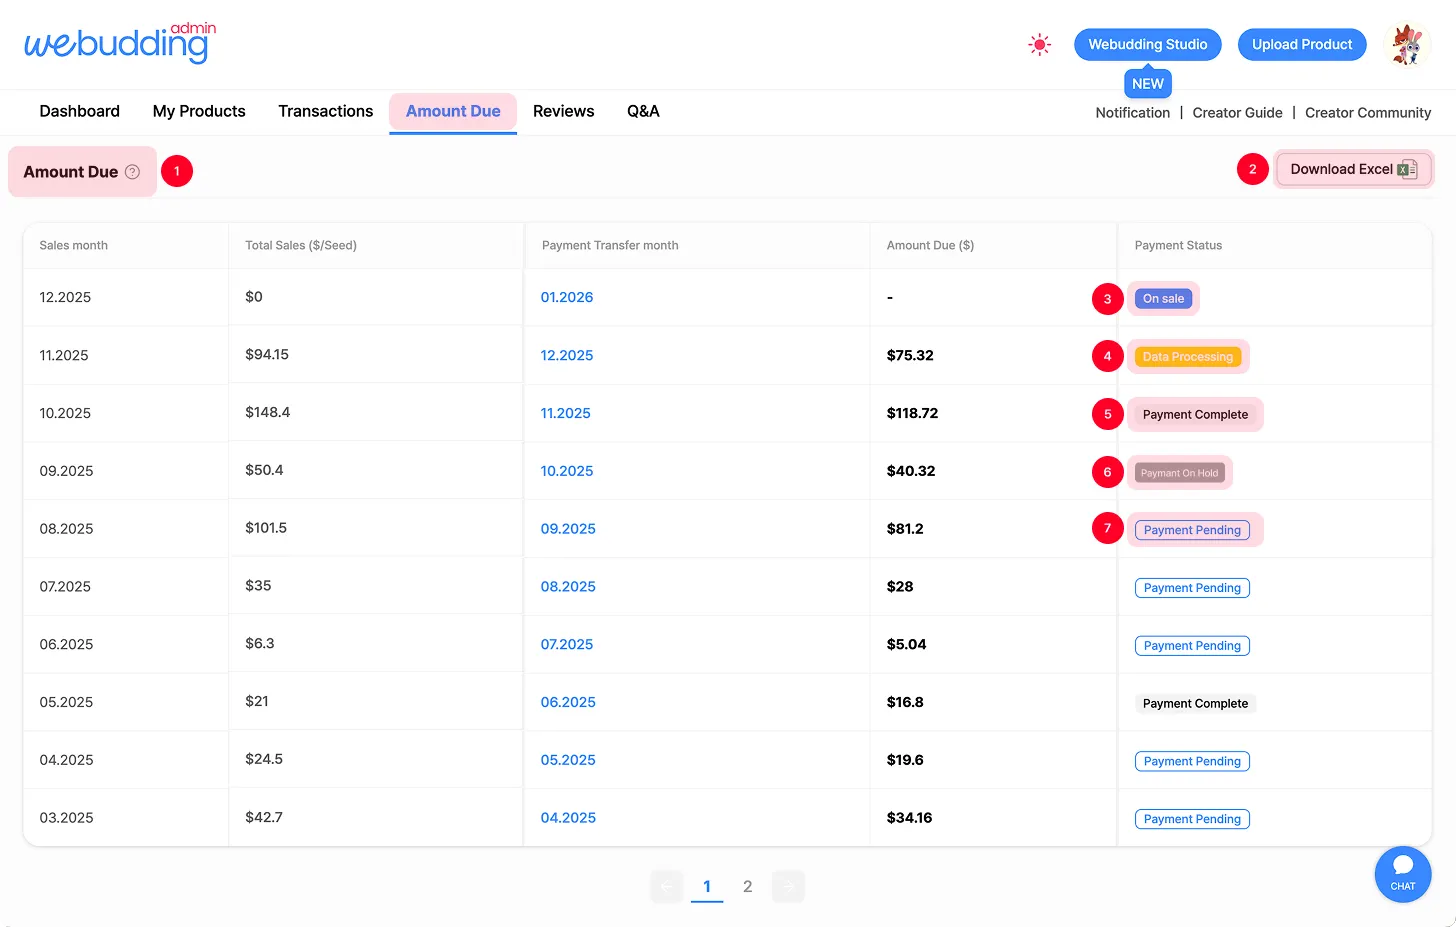Screen dimensions: 1456x927
Task: Switch to the Dashboard tab
Action: [x=80, y=111]
